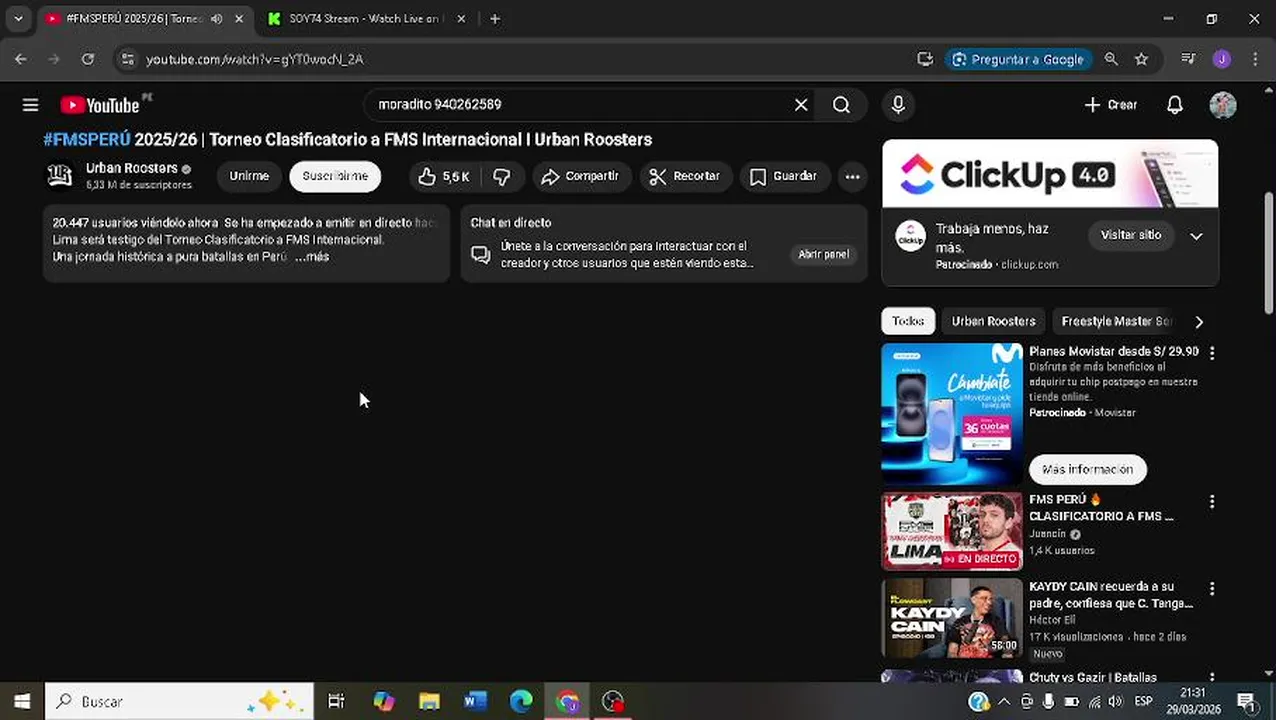Open options for KAYDY CAIN video
The height and width of the screenshot is (720, 1276).
pyautogui.click(x=1212, y=588)
